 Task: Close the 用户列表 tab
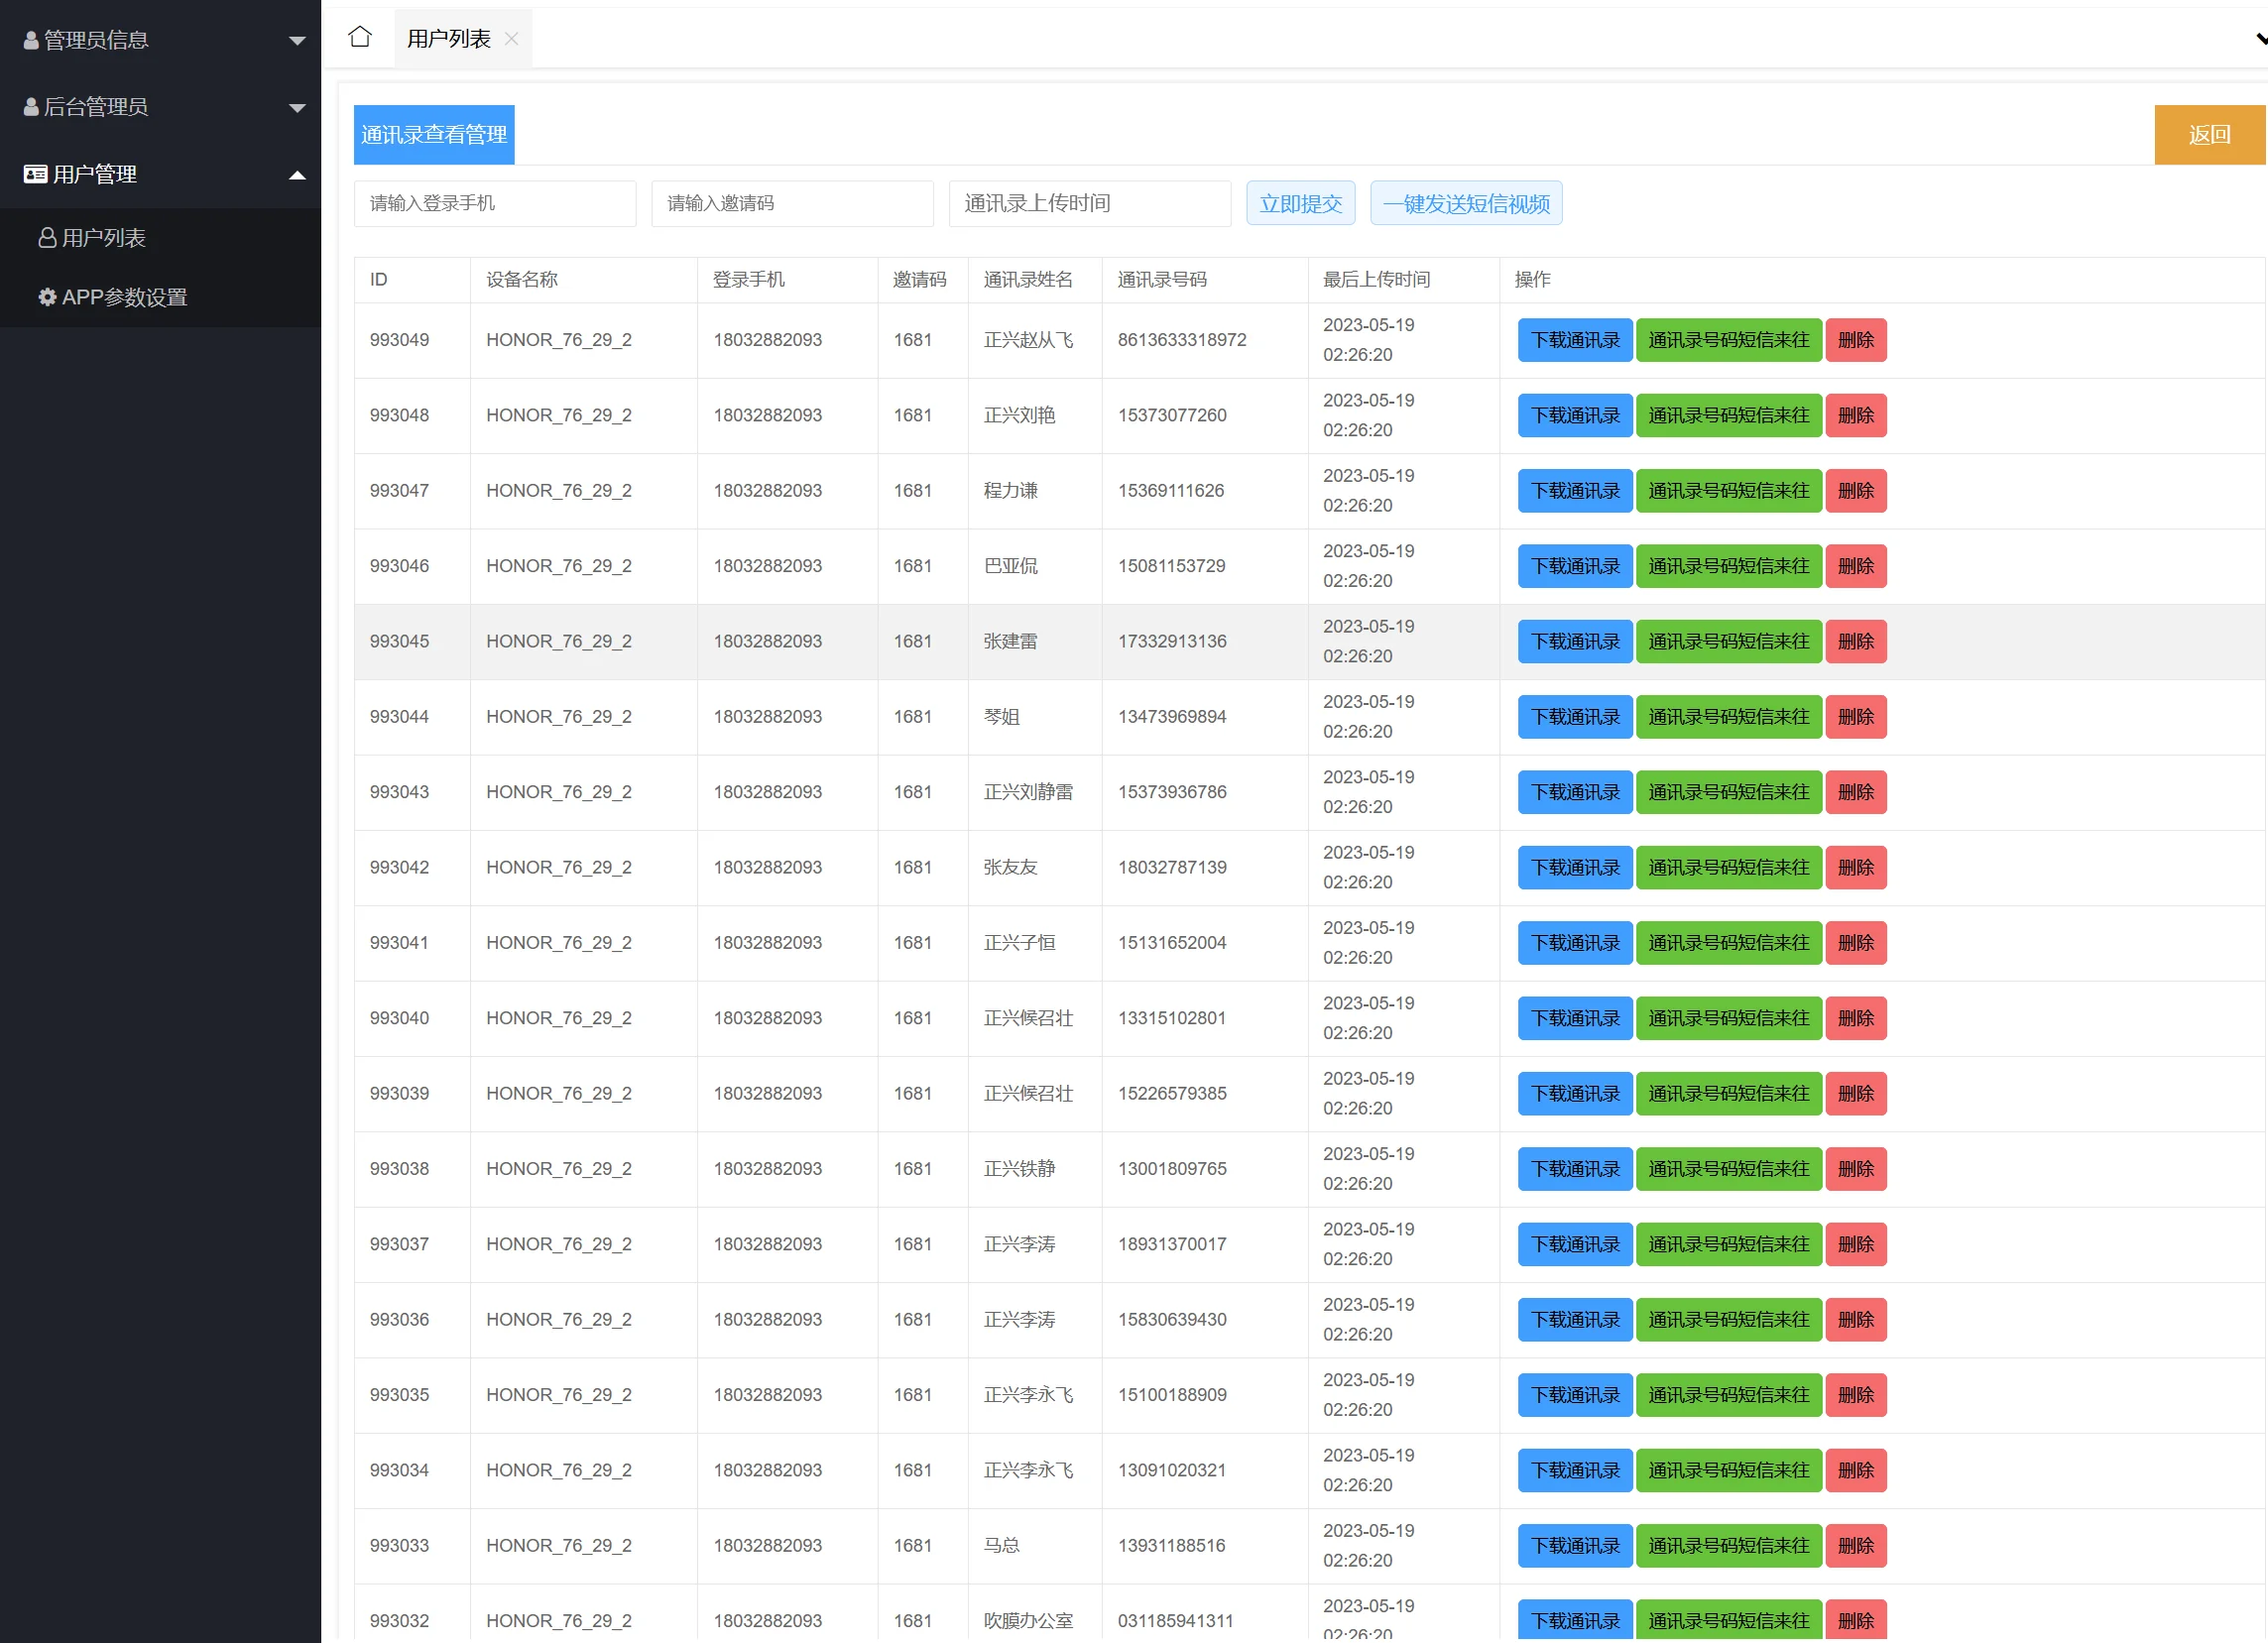[511, 39]
